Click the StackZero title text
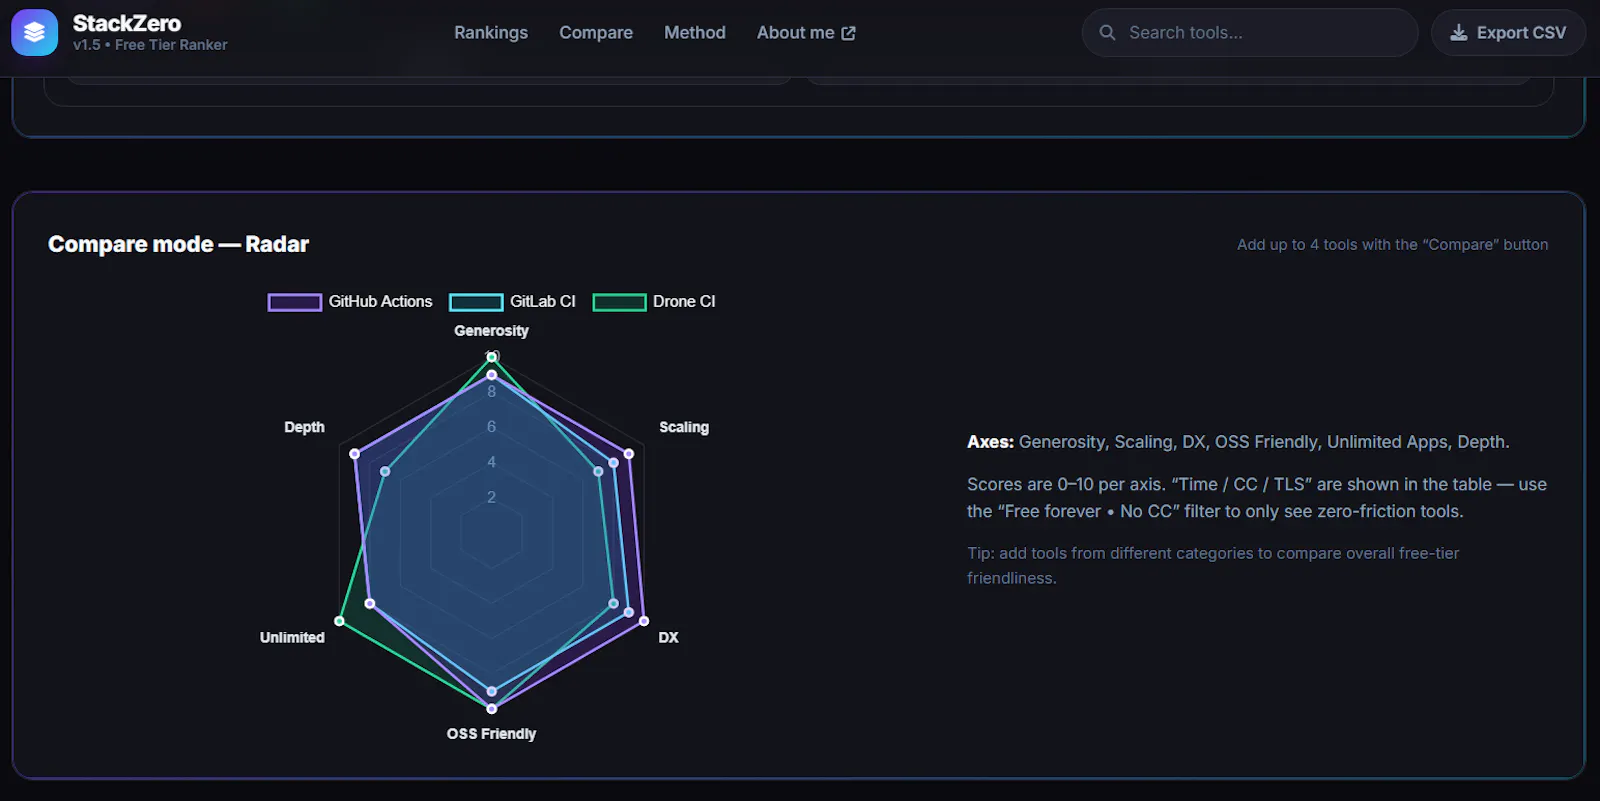This screenshot has height=801, width=1600. pos(127,23)
